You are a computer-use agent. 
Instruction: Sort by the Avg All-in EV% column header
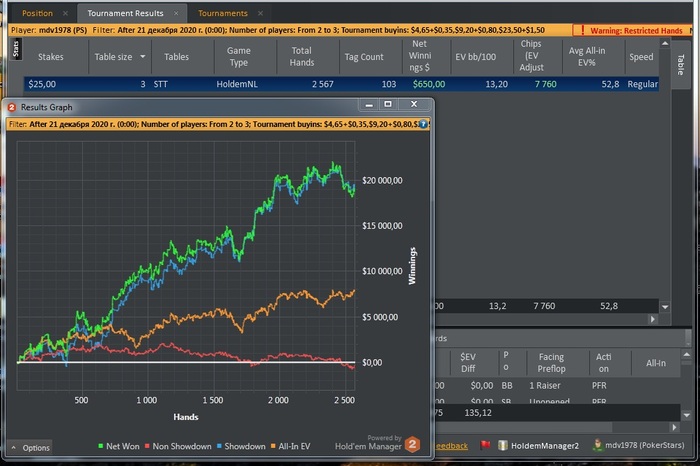tap(587, 57)
